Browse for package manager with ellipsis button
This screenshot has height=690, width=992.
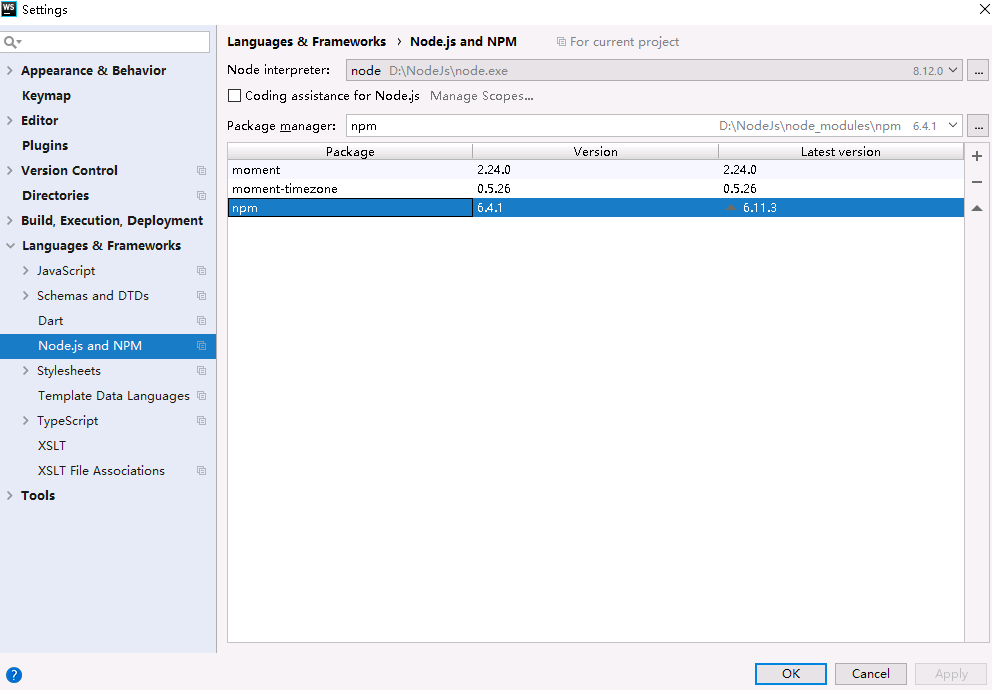coord(978,125)
